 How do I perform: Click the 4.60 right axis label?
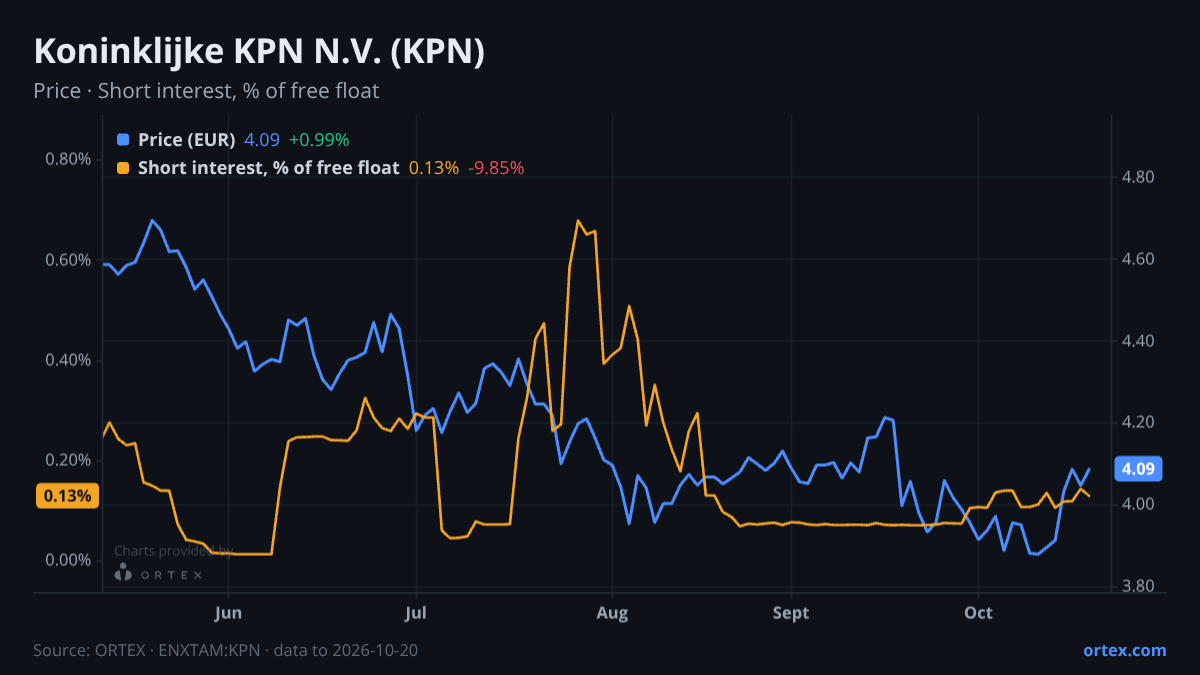pyautogui.click(x=1139, y=260)
